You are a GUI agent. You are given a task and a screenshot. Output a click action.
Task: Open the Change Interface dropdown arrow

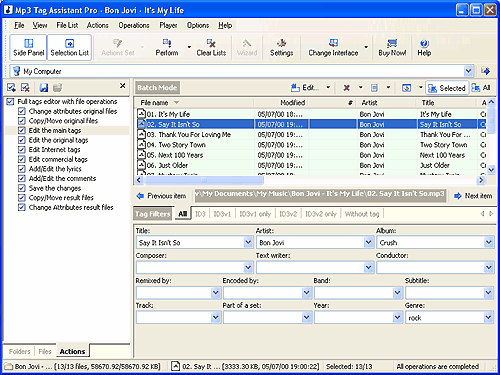(x=366, y=47)
